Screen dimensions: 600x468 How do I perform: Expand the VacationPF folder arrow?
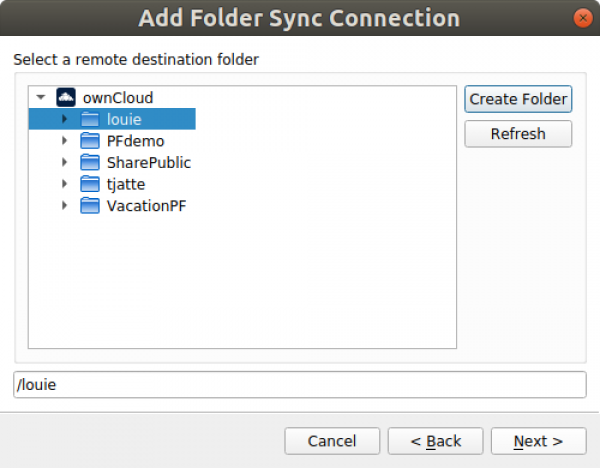tap(65, 205)
